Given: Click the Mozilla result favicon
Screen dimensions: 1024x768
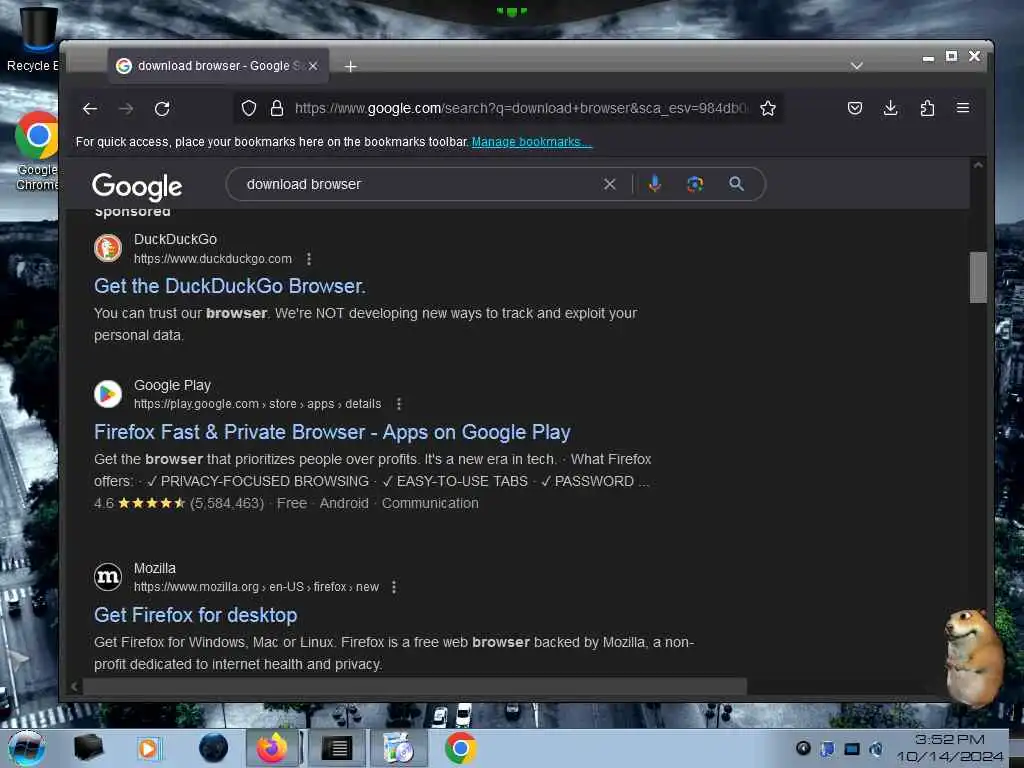Looking at the screenshot, I should pyautogui.click(x=108, y=577).
